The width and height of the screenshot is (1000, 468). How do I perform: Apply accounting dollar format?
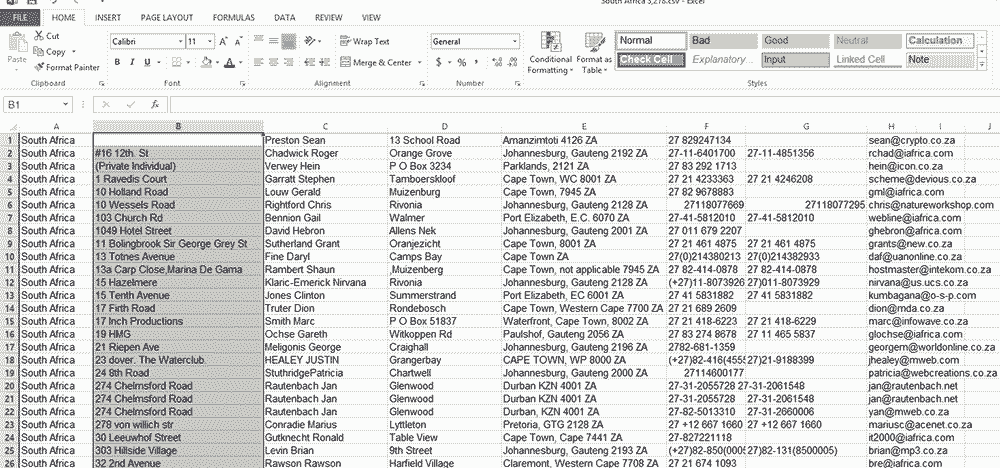tap(439, 62)
